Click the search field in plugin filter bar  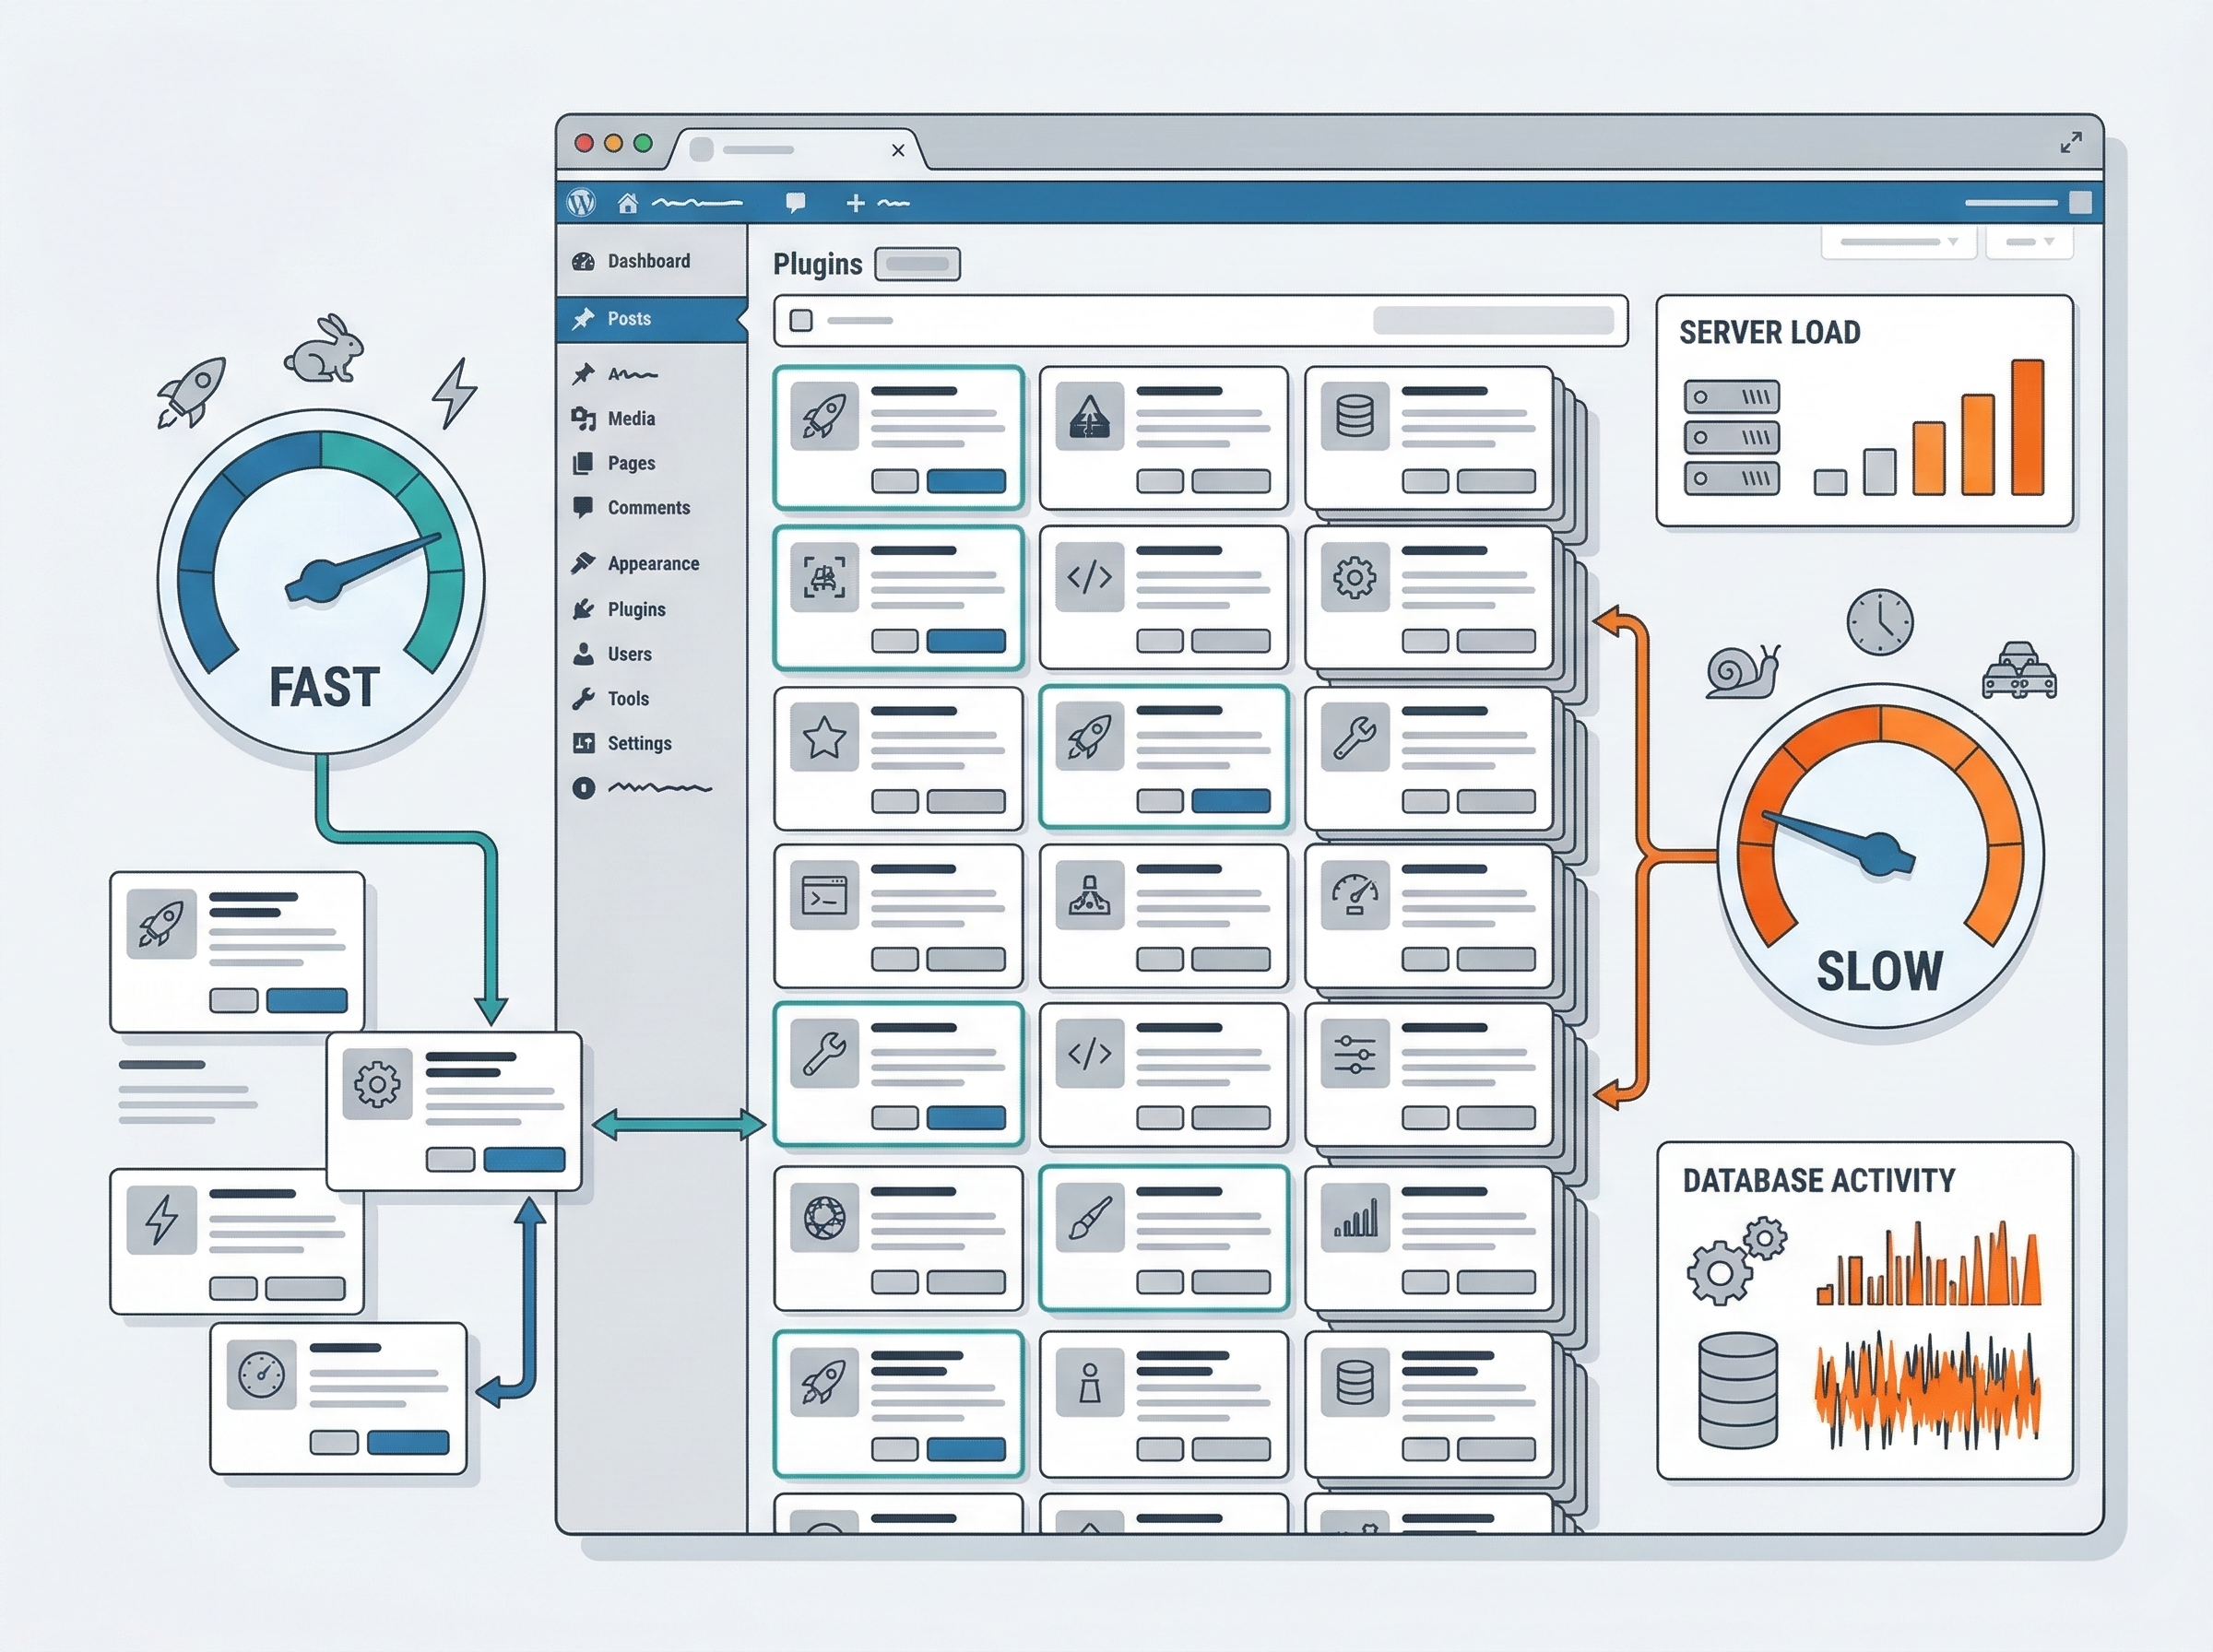1492,320
